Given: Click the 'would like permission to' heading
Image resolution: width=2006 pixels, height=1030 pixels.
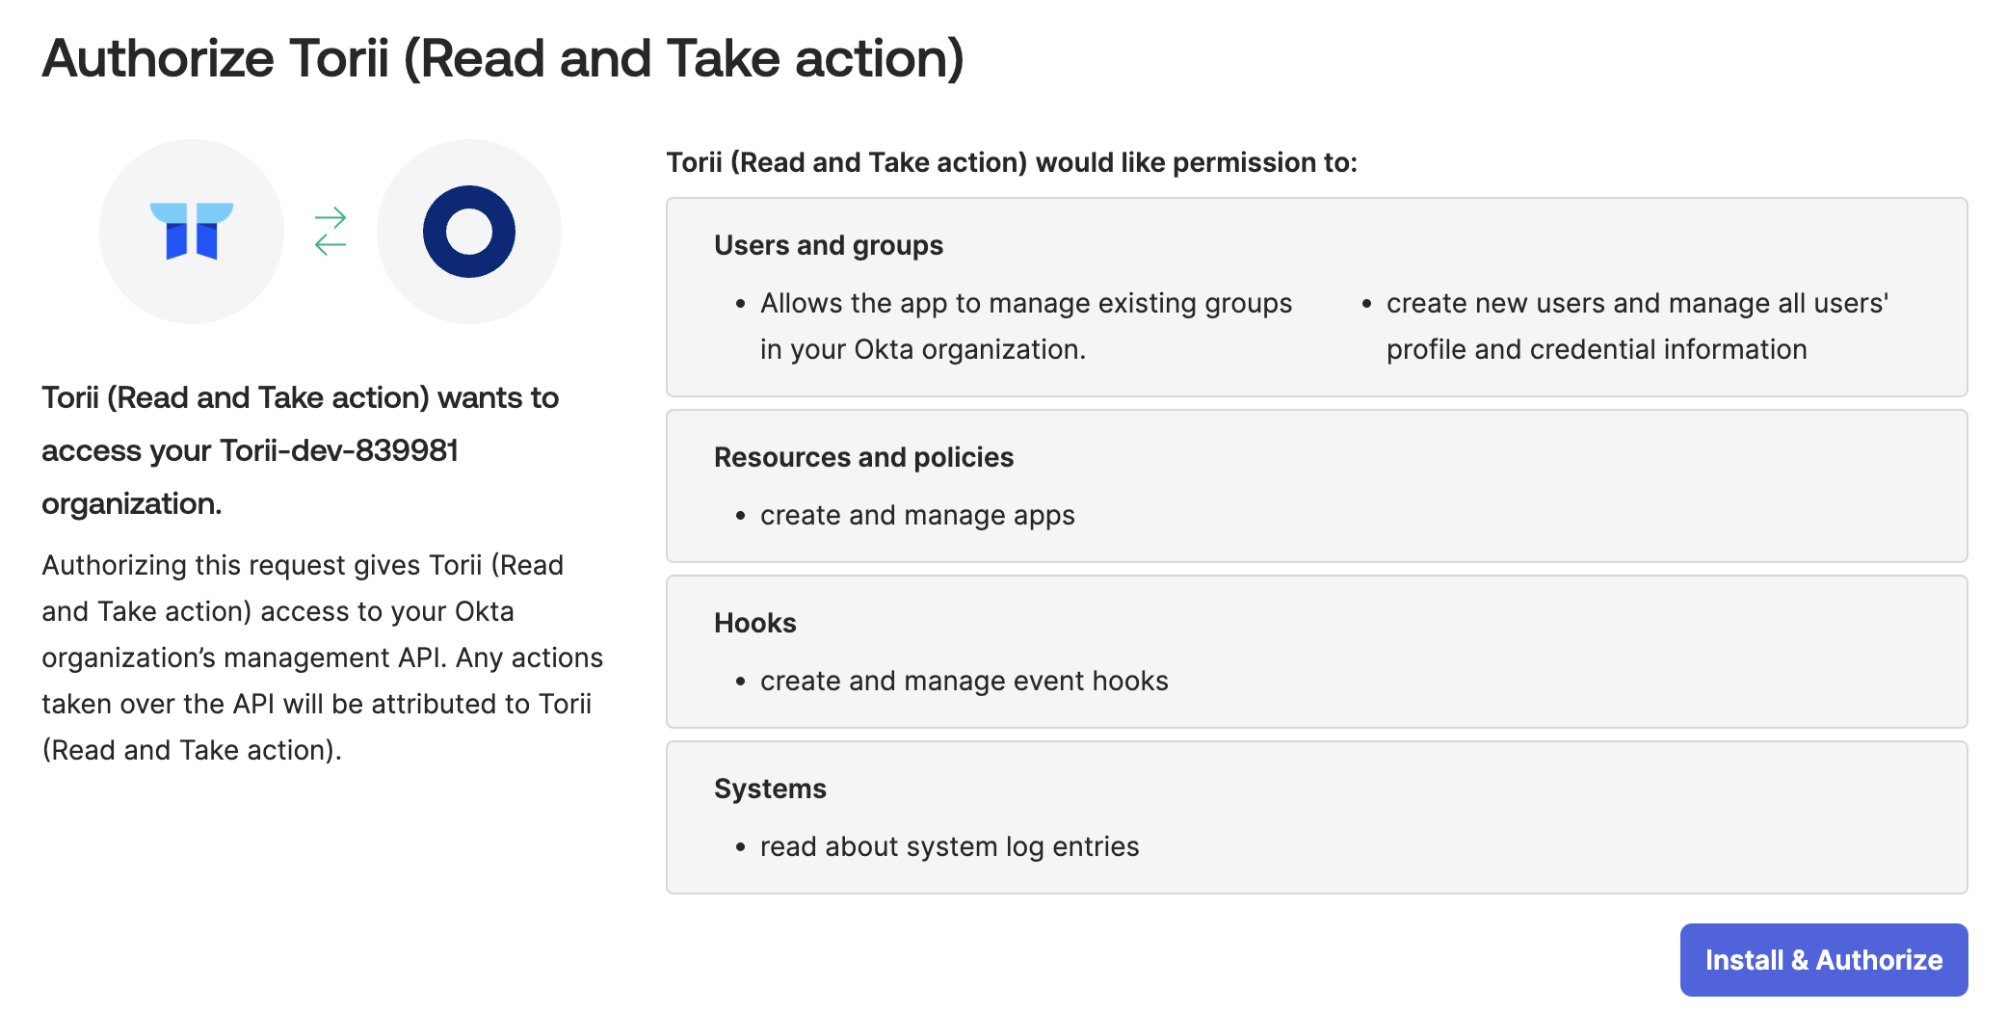Looking at the screenshot, I should point(1012,162).
